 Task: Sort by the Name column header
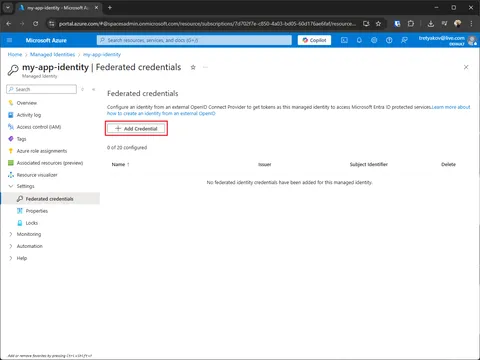(x=120, y=164)
